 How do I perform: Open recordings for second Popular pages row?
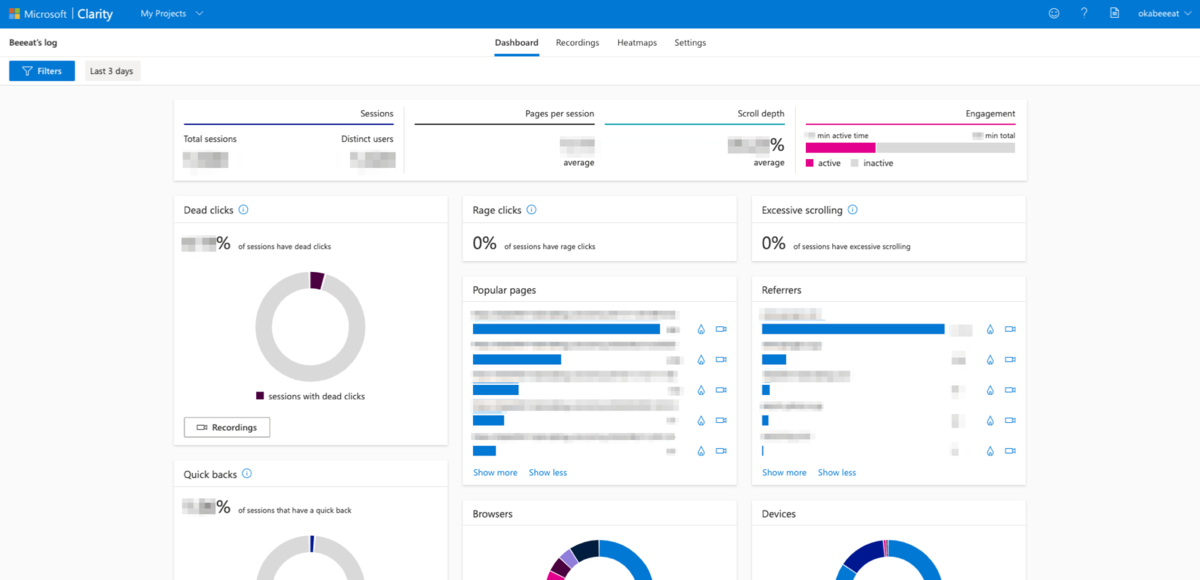721,360
